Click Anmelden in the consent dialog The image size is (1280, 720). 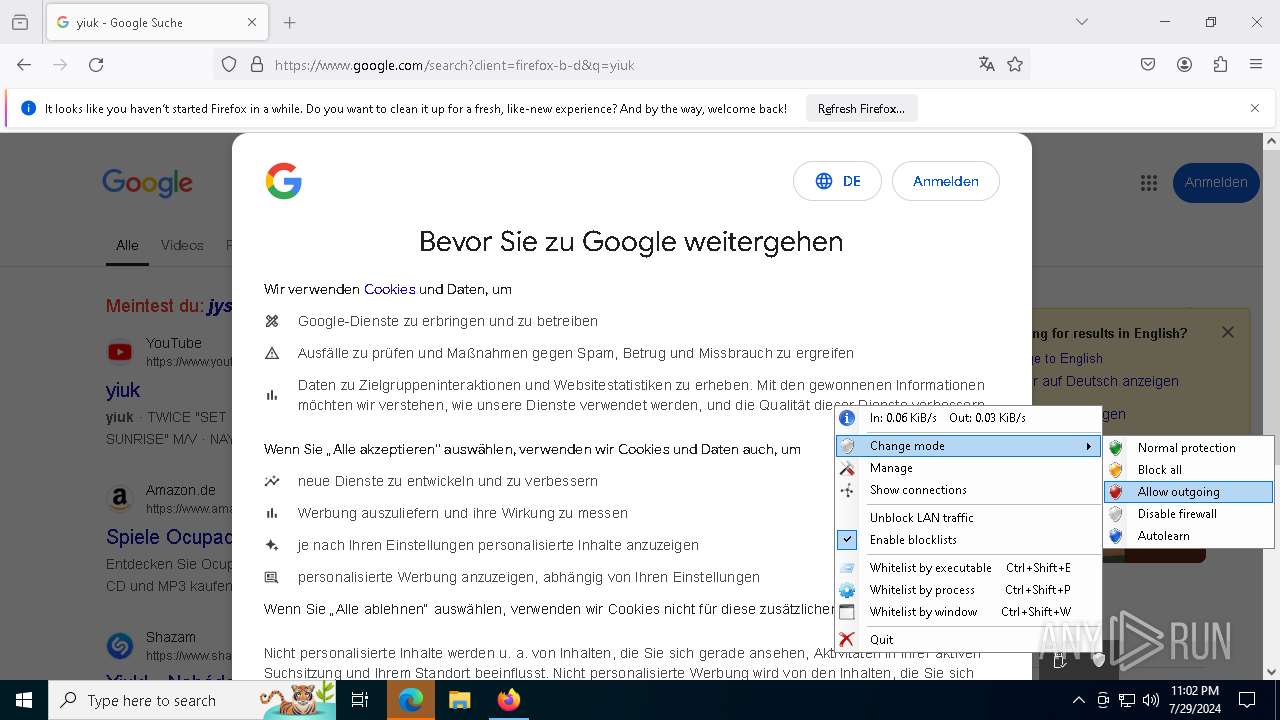tap(945, 181)
